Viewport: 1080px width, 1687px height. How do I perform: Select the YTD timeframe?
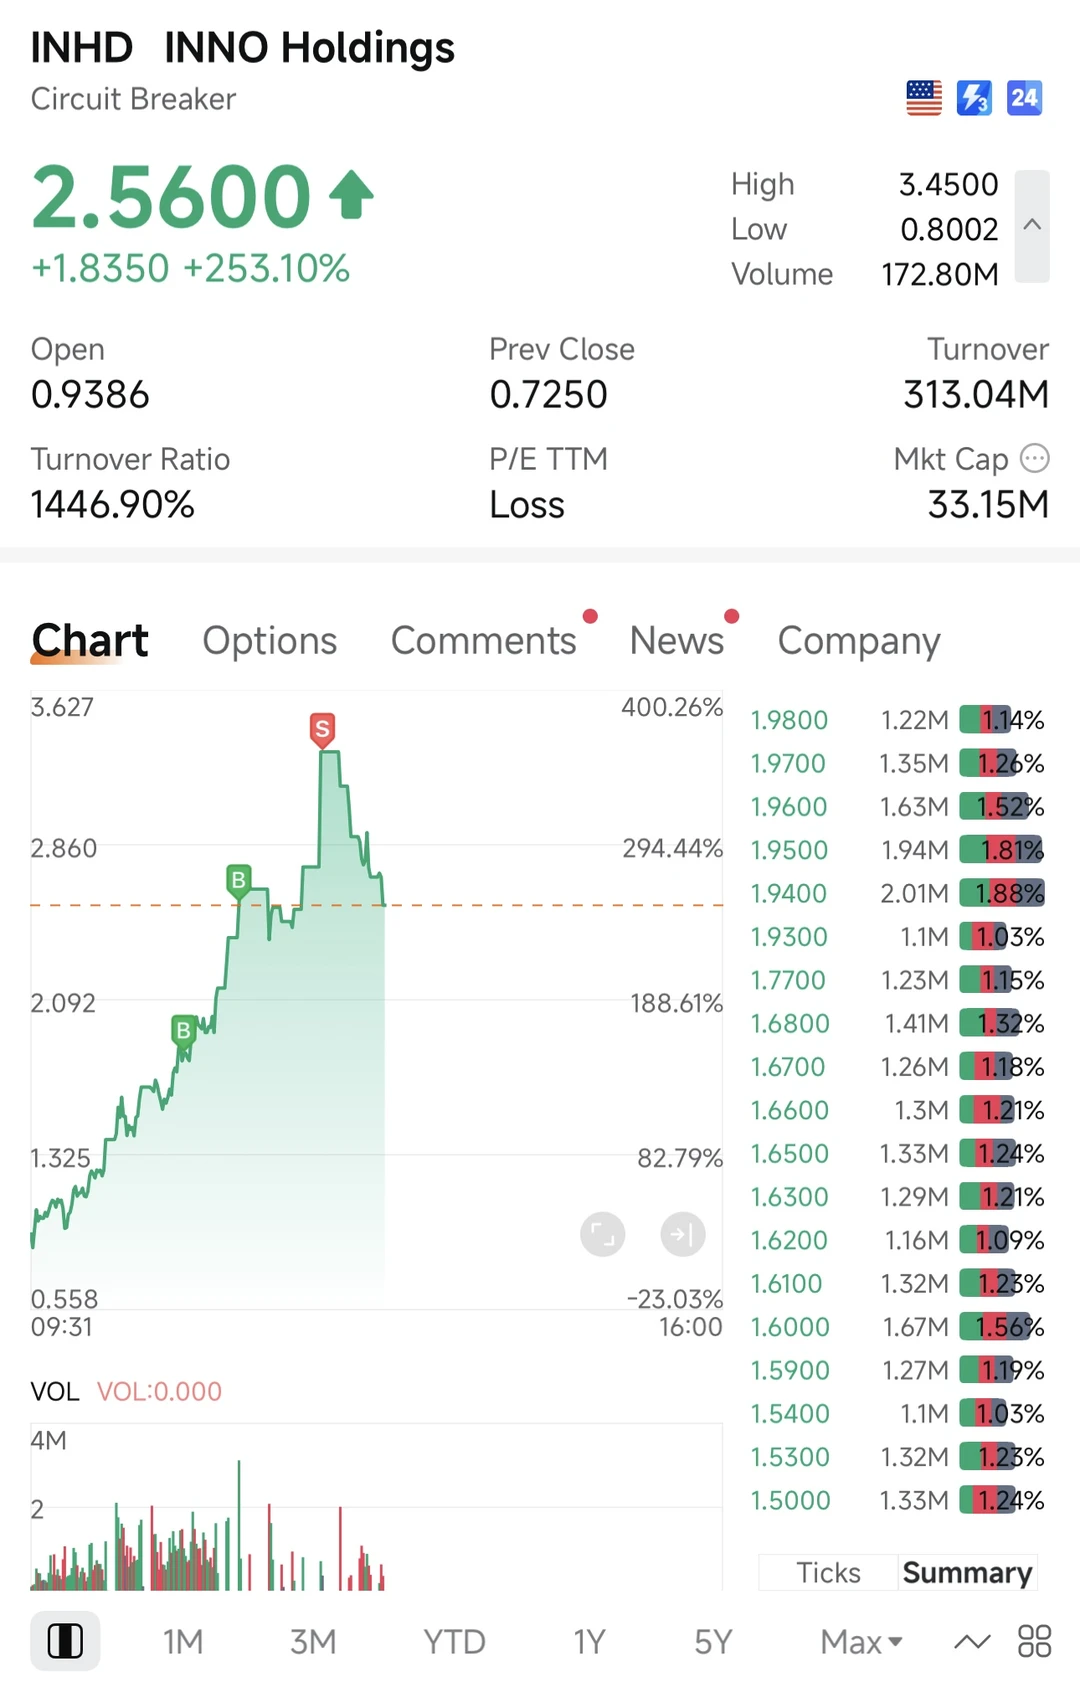pos(454,1641)
